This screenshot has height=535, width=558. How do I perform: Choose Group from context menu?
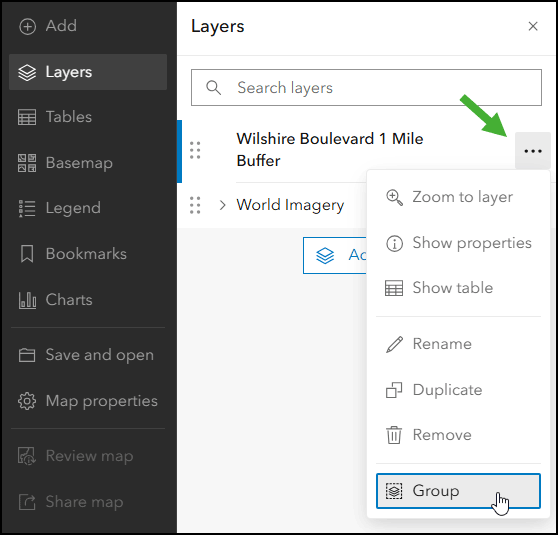(x=458, y=491)
